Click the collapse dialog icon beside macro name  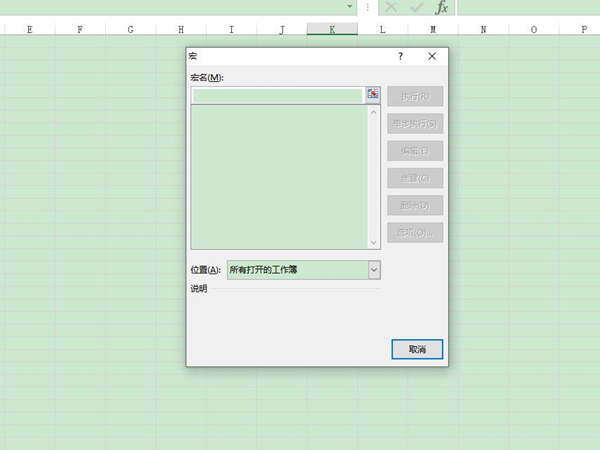373,95
